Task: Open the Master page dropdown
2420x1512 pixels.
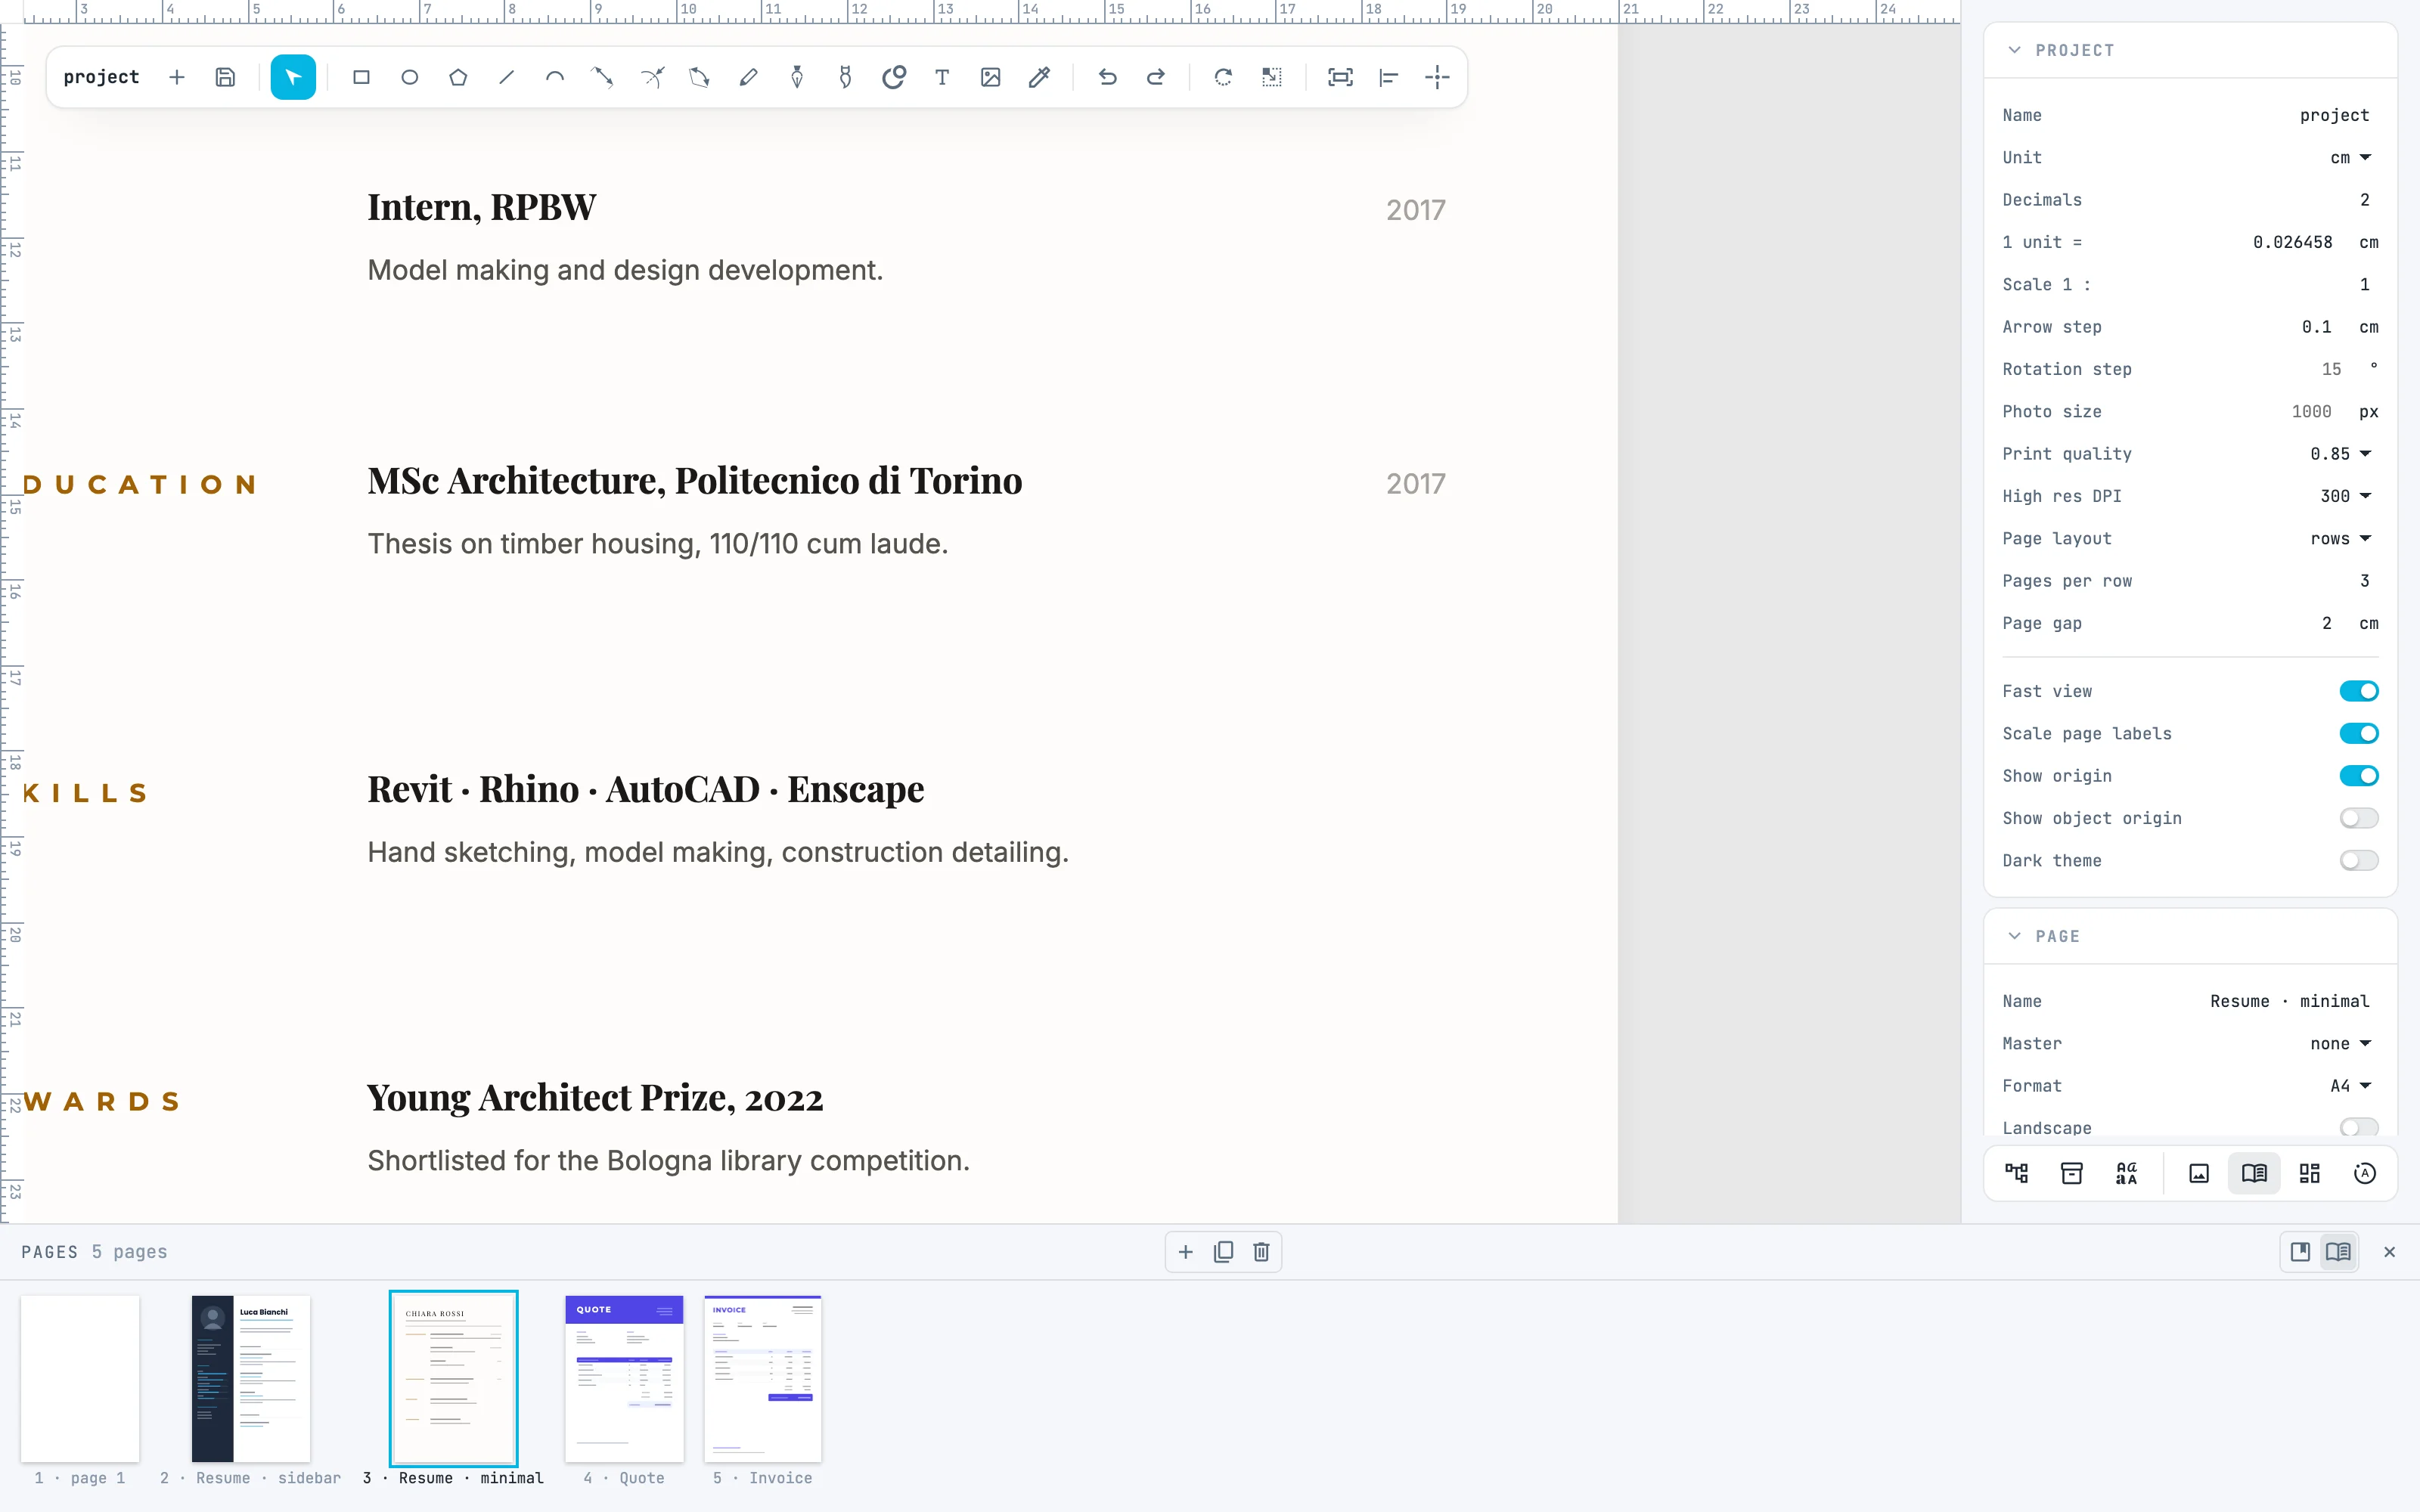Action: (x=2340, y=1044)
